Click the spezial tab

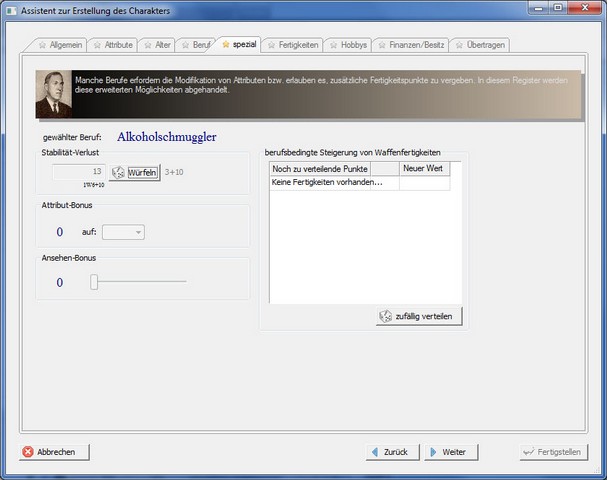coord(239,44)
